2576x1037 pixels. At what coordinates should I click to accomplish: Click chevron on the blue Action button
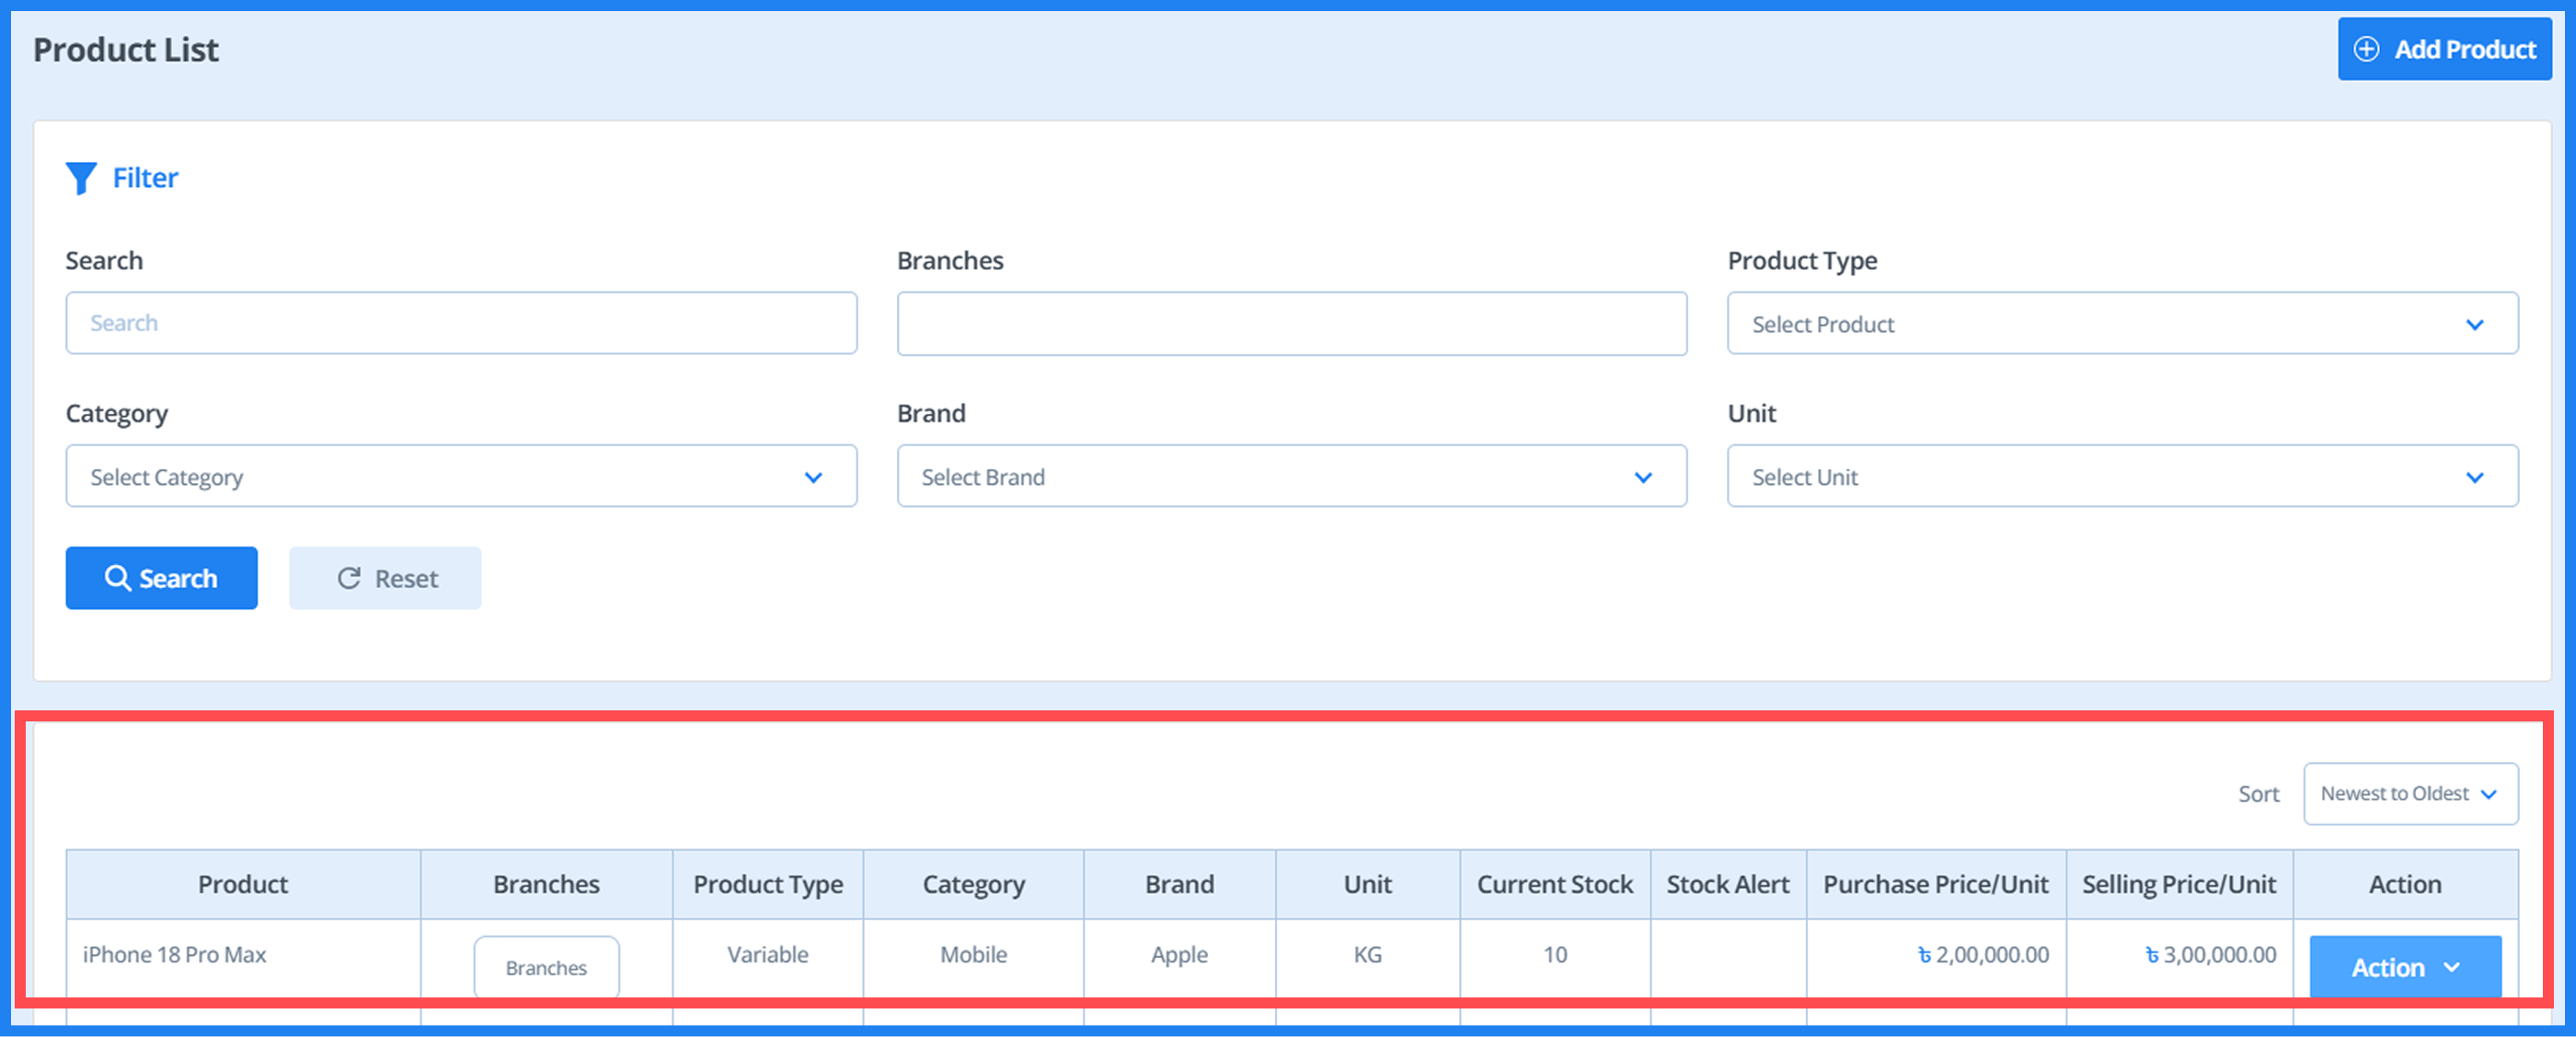[2451, 967]
